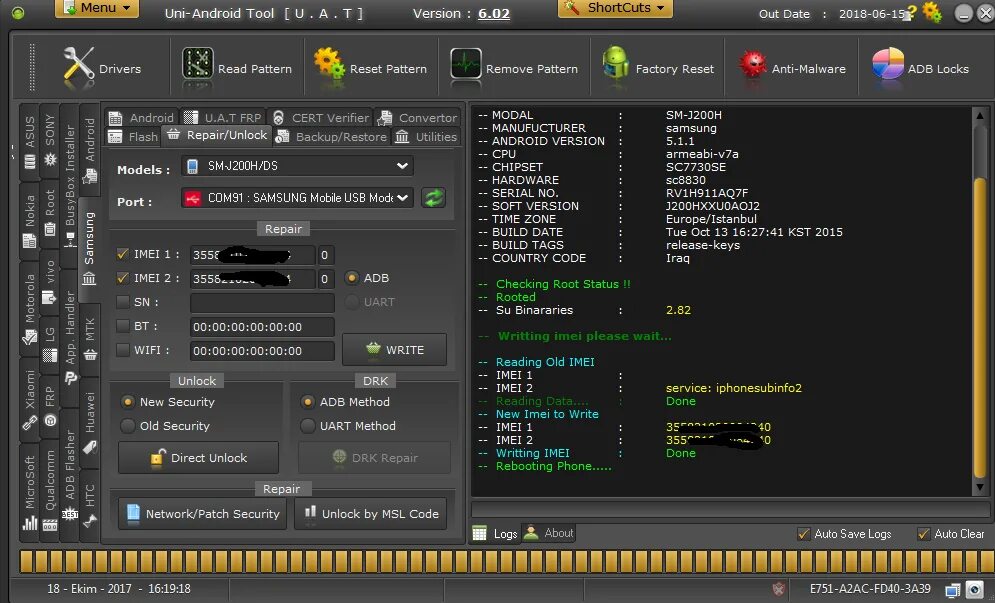Switch to the U.A.T FRP tab
Viewport: 995px width, 603px height.
223,117
